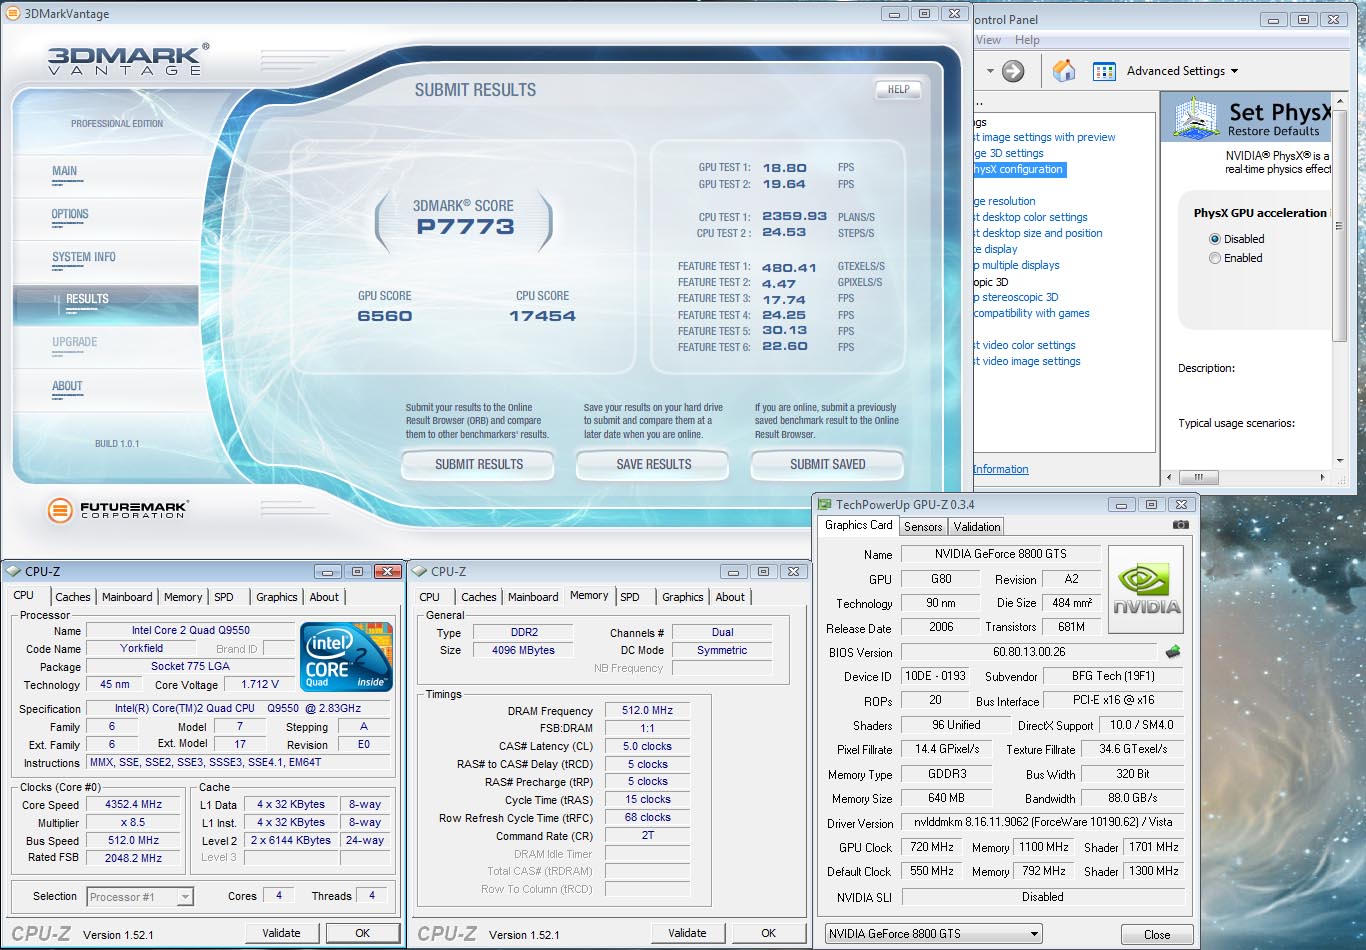Open the home icon in NVIDIA Control Panel

pos(1064,70)
